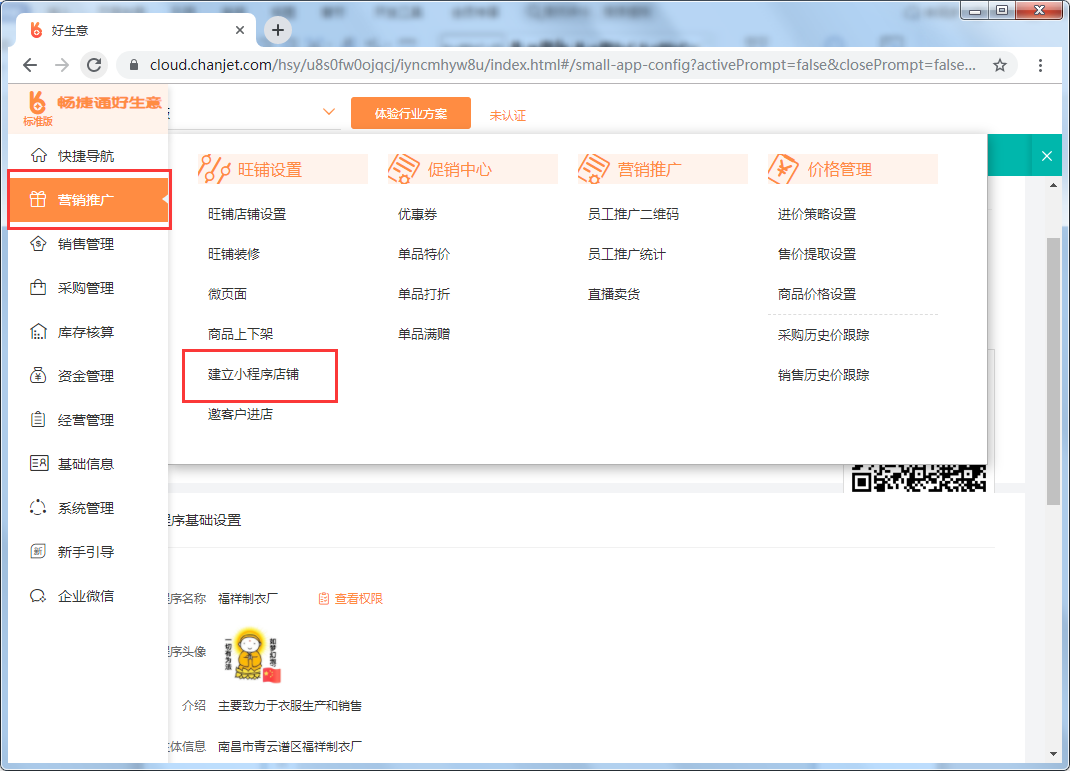
Task: Click the 营销推广 header icon in menu panel
Action: (594, 169)
